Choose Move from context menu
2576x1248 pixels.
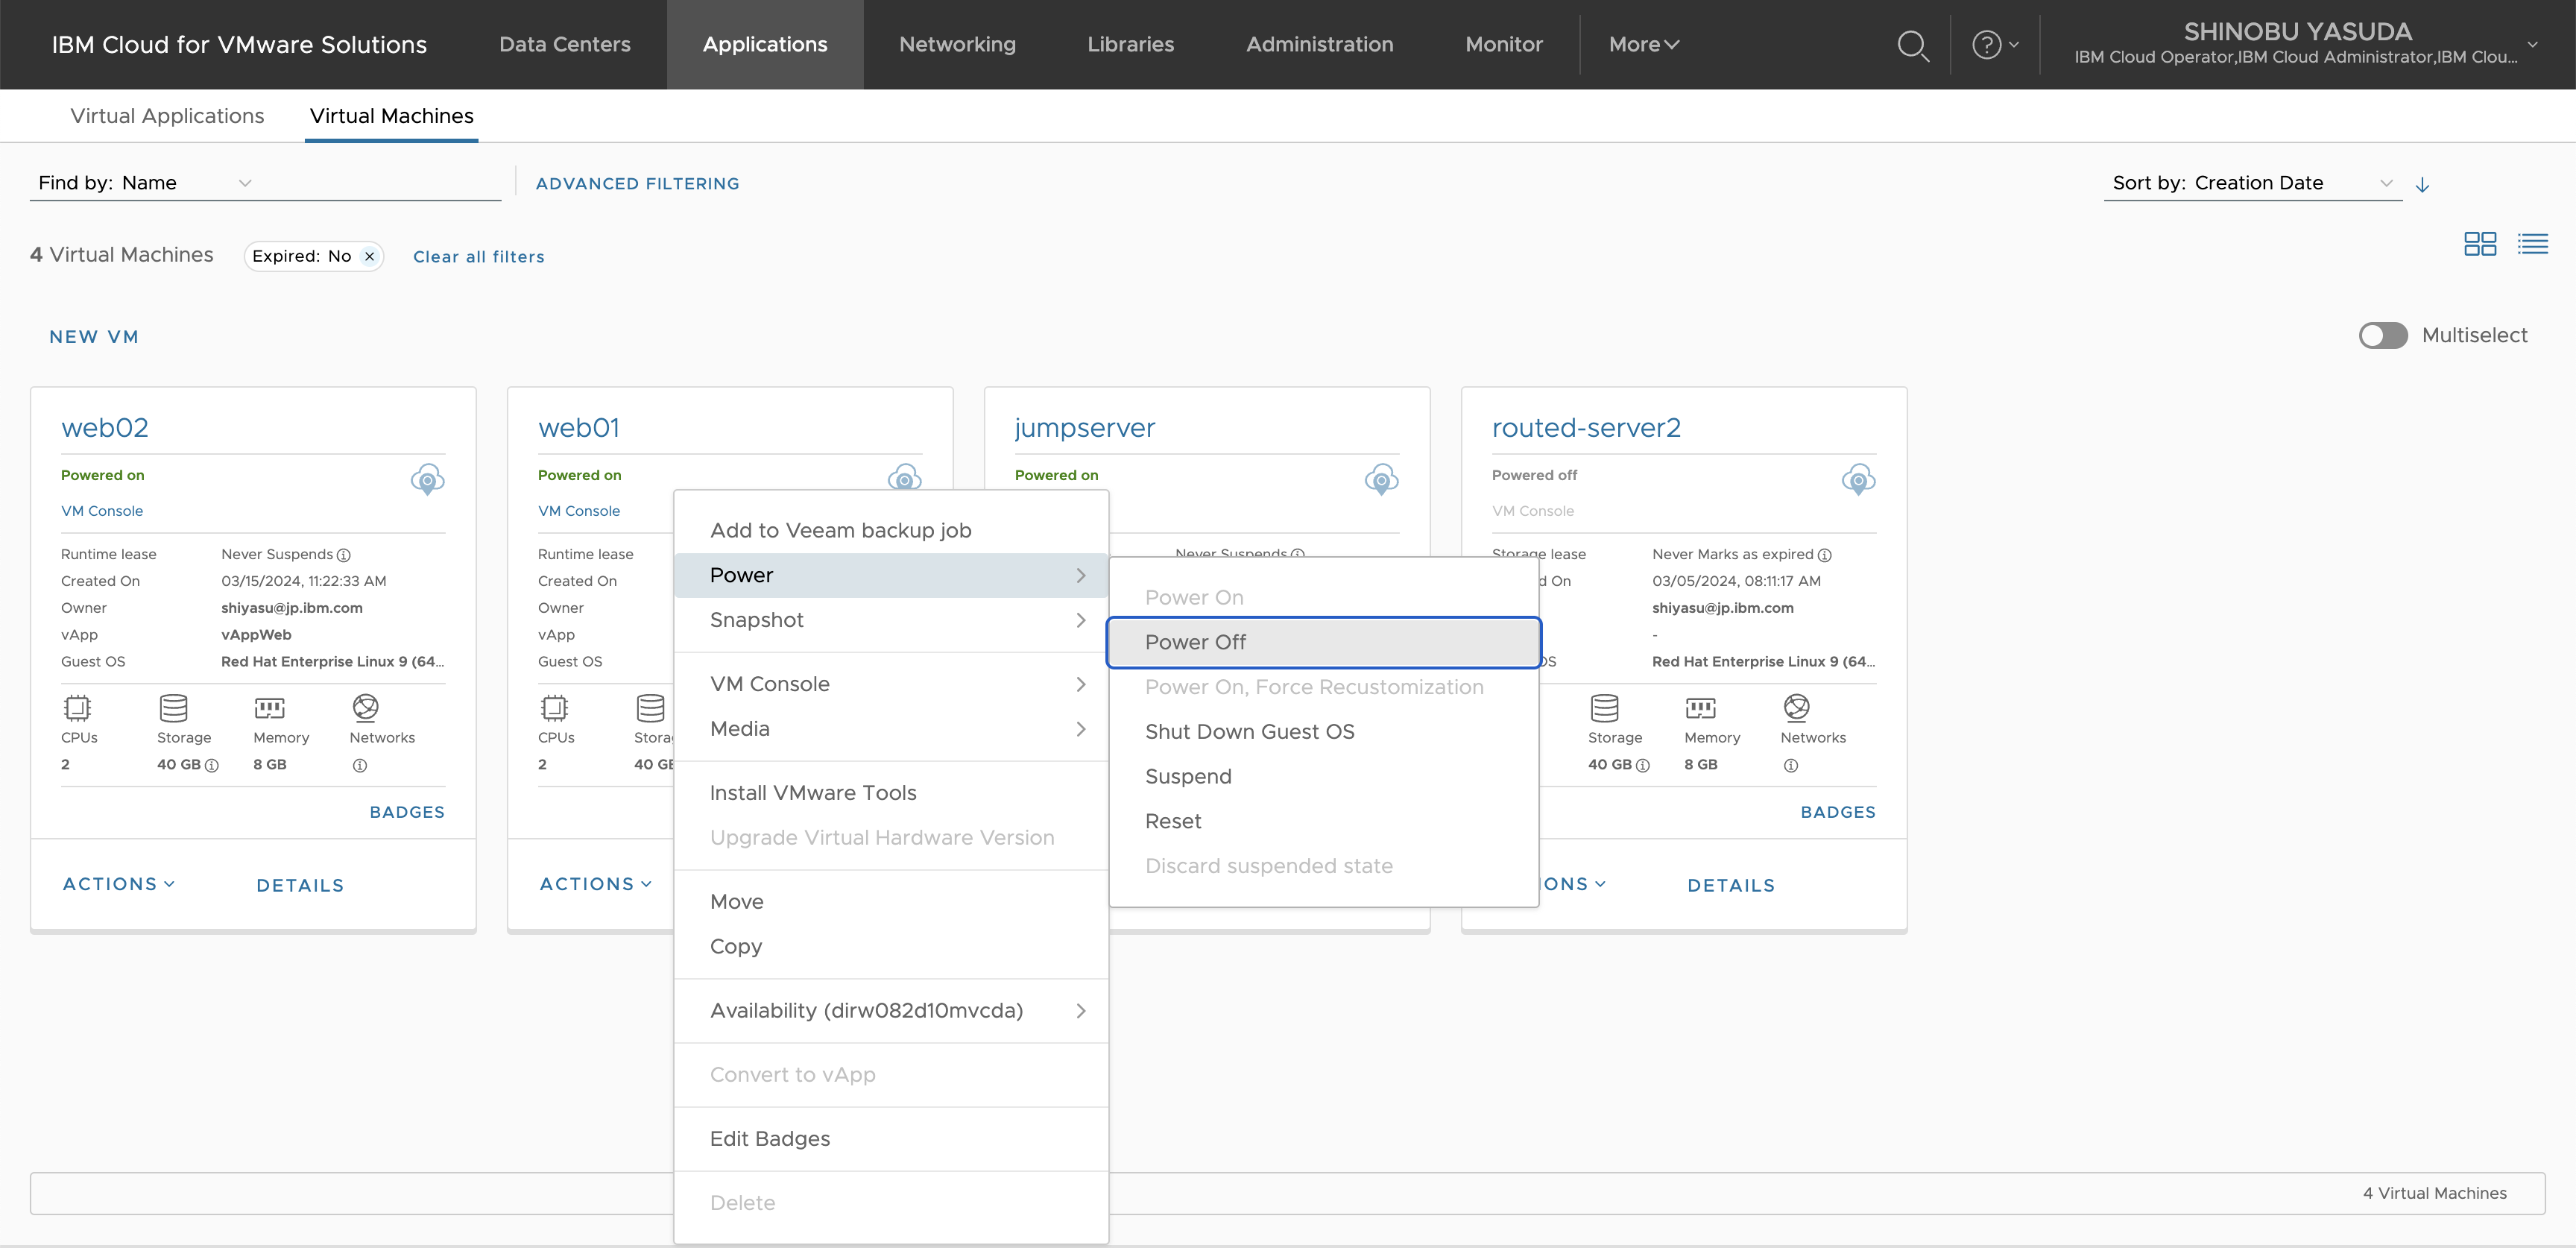tap(891, 902)
